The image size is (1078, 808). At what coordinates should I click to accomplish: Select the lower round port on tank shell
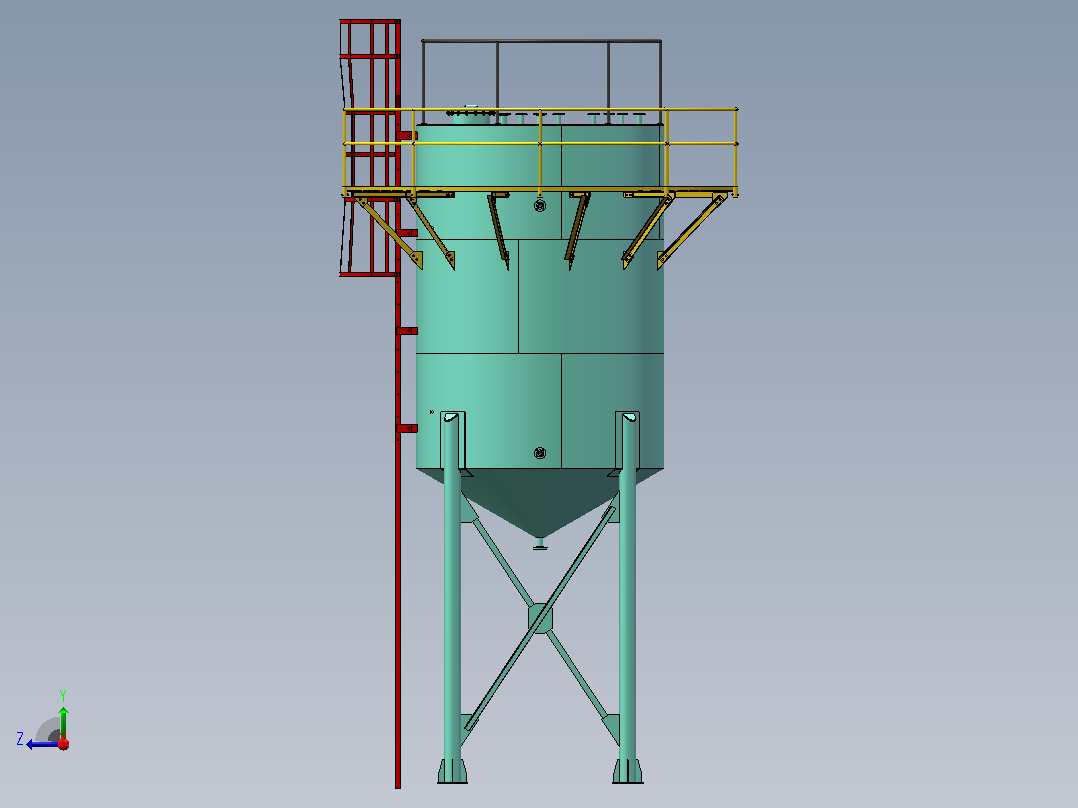(540, 453)
